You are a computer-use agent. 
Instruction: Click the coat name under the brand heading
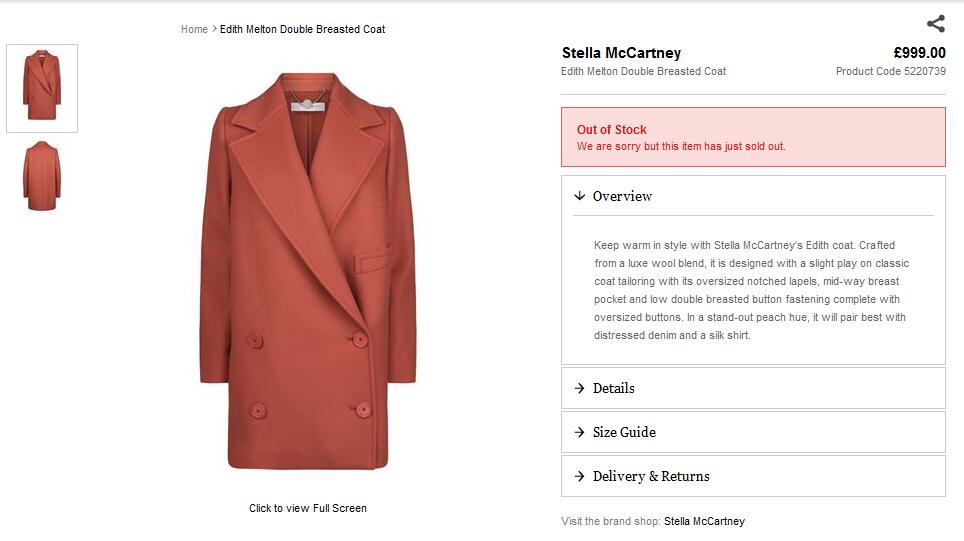click(643, 72)
